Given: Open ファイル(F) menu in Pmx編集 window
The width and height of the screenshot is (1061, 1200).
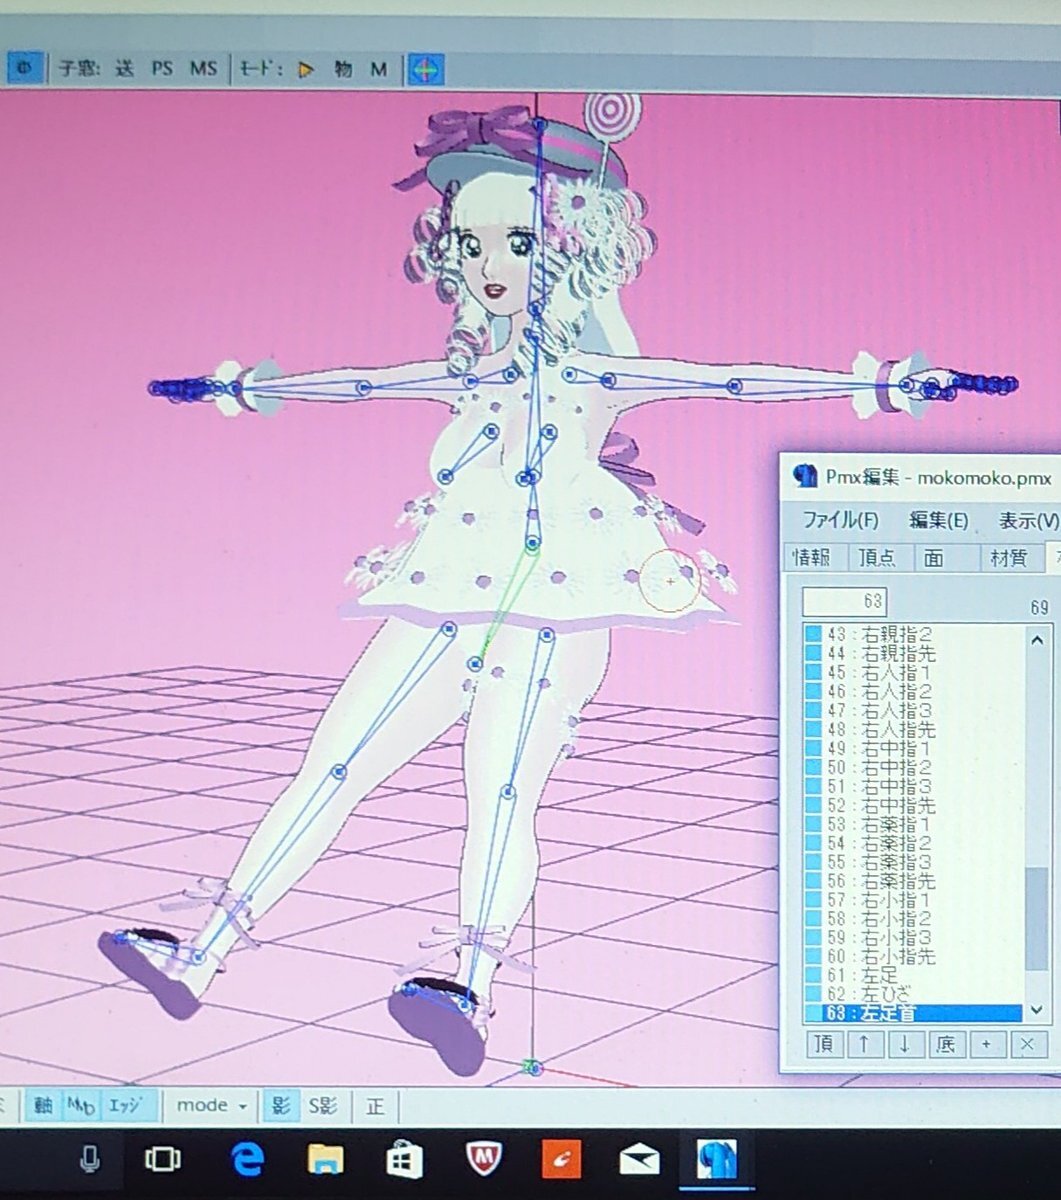Looking at the screenshot, I should coord(840,520).
